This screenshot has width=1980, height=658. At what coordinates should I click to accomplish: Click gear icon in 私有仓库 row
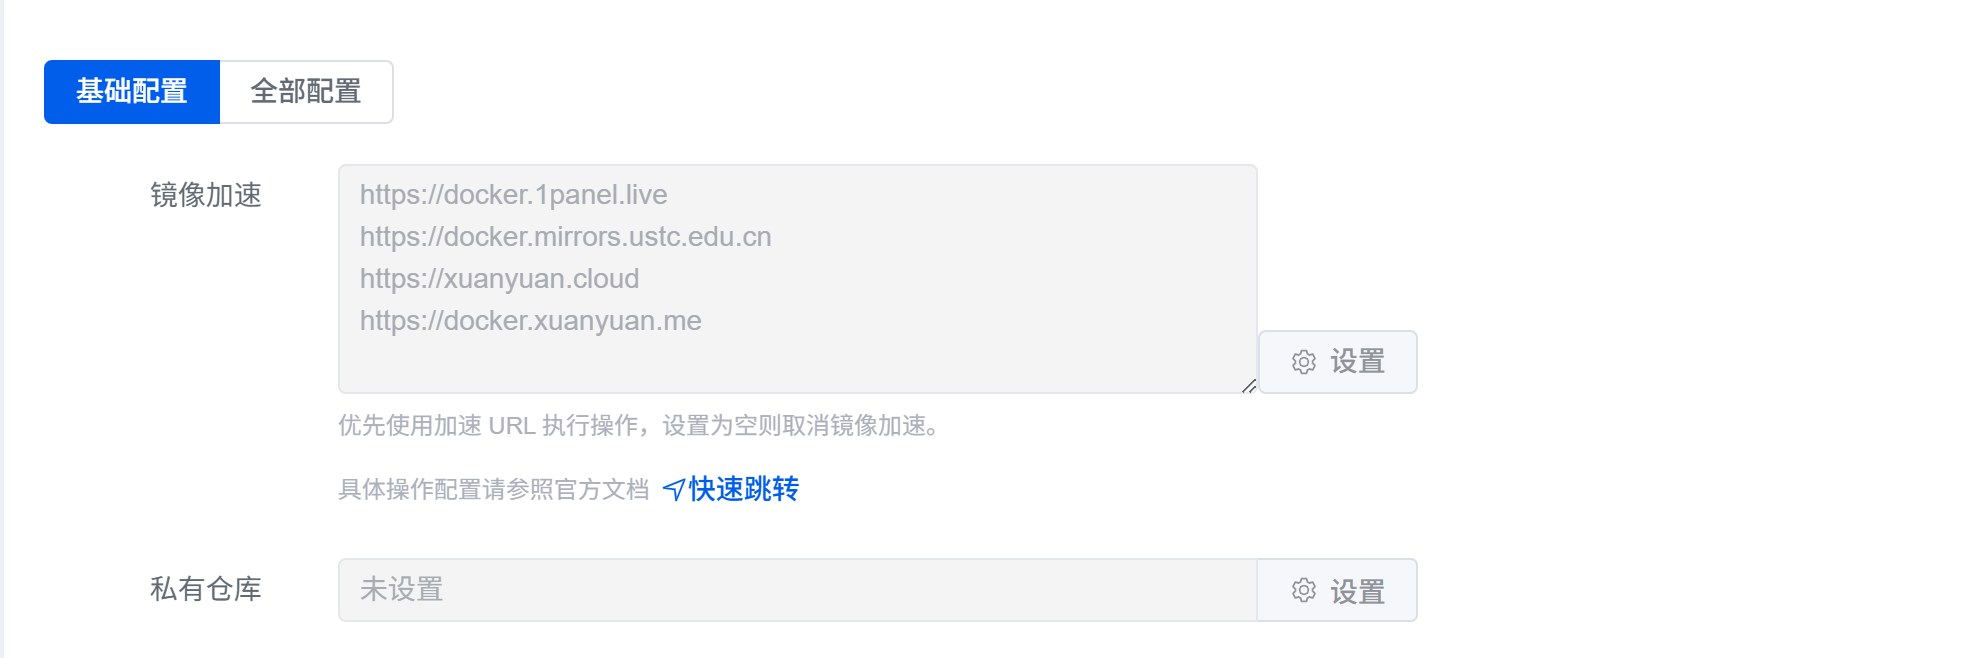[1303, 590]
